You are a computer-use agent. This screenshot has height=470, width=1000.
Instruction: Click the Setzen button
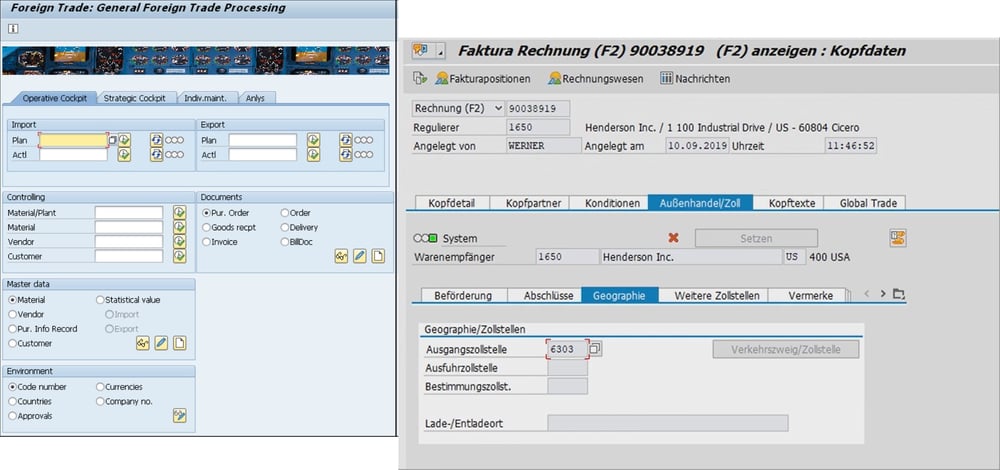(756, 239)
